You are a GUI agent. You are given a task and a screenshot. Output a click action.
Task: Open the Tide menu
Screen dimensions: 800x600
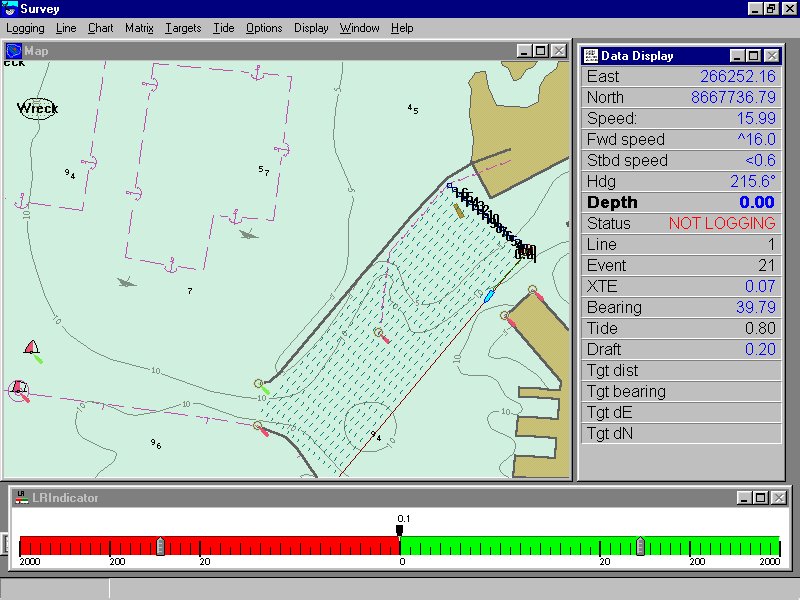[224, 28]
